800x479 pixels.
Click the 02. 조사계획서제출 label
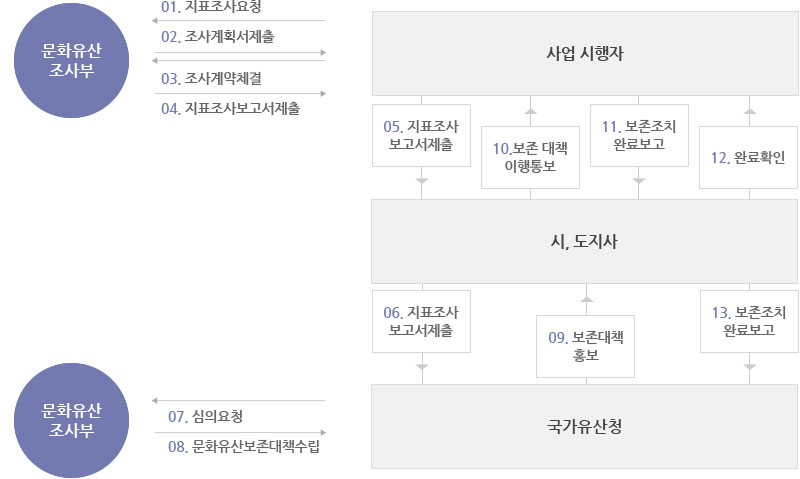point(218,37)
